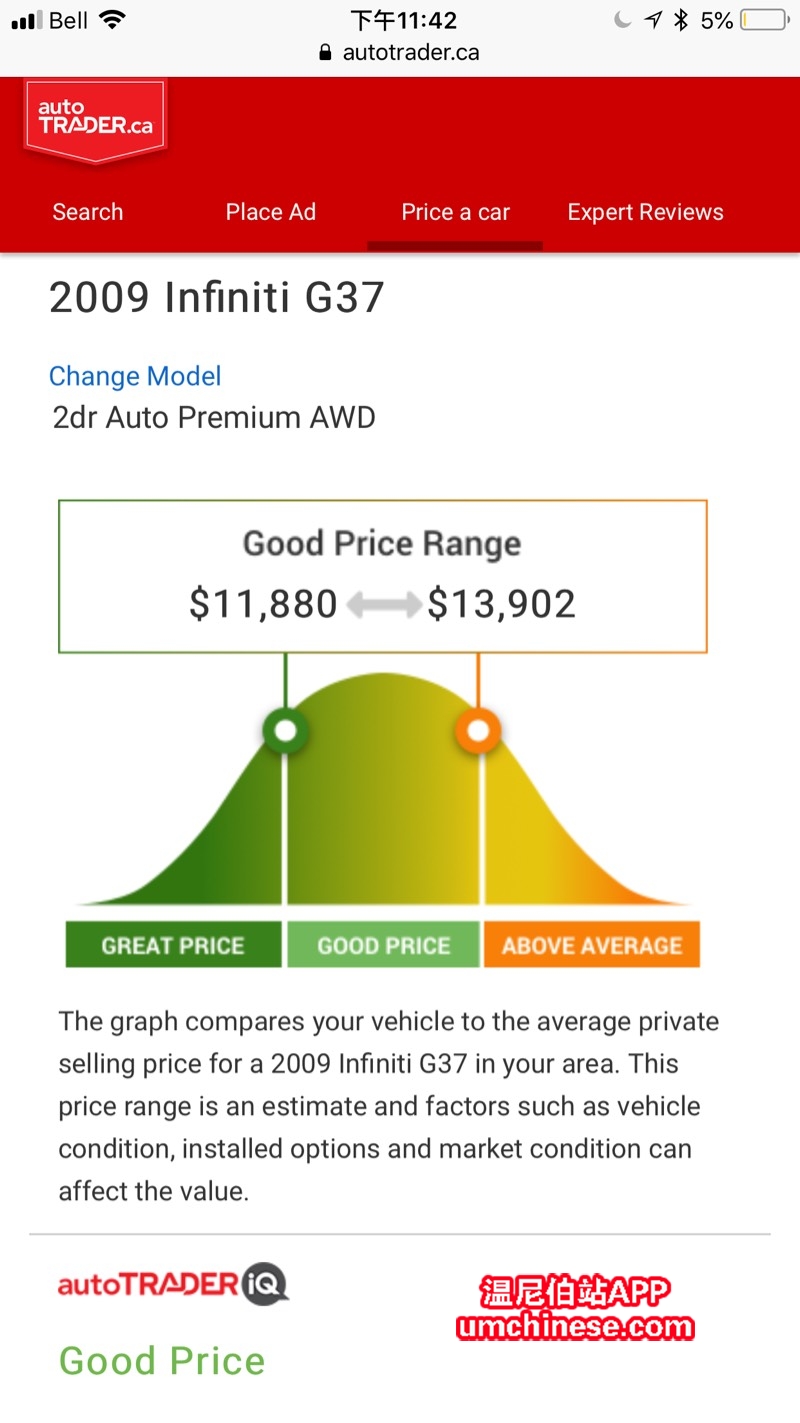Click the Good Price Range box
Viewport: 800px width, 1423px height.
383,577
